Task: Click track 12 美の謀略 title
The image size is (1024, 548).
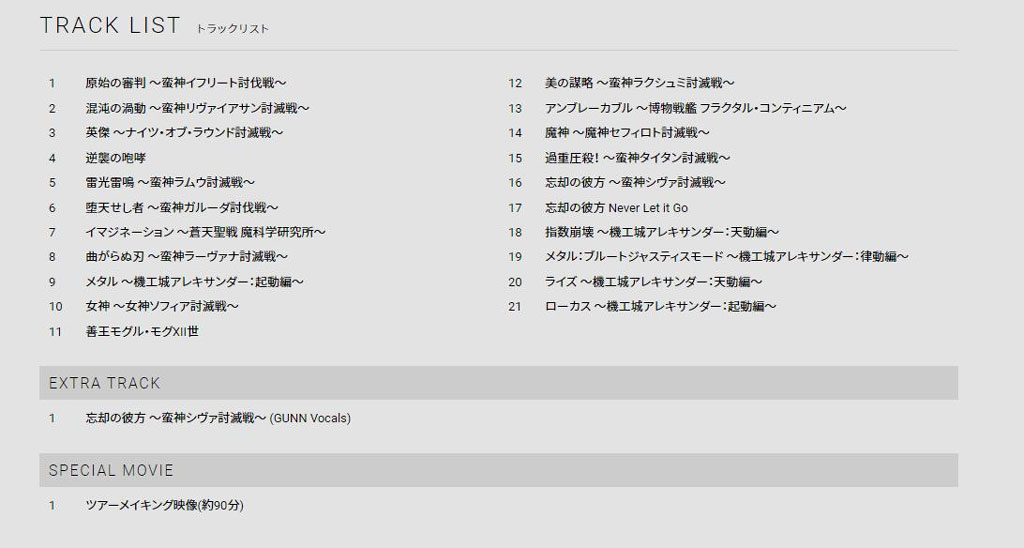Action: (x=639, y=83)
